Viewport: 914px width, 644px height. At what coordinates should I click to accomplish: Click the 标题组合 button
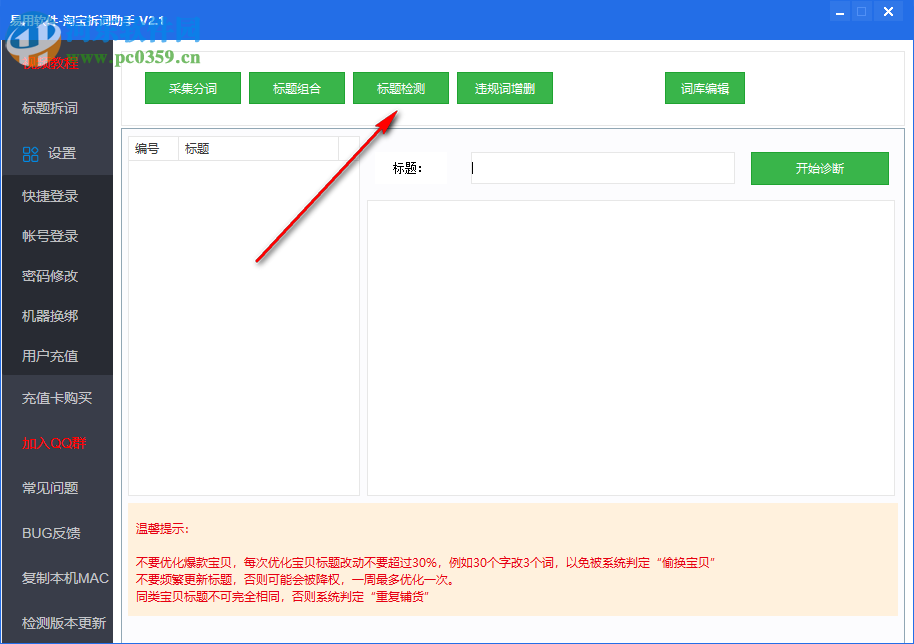coord(296,88)
